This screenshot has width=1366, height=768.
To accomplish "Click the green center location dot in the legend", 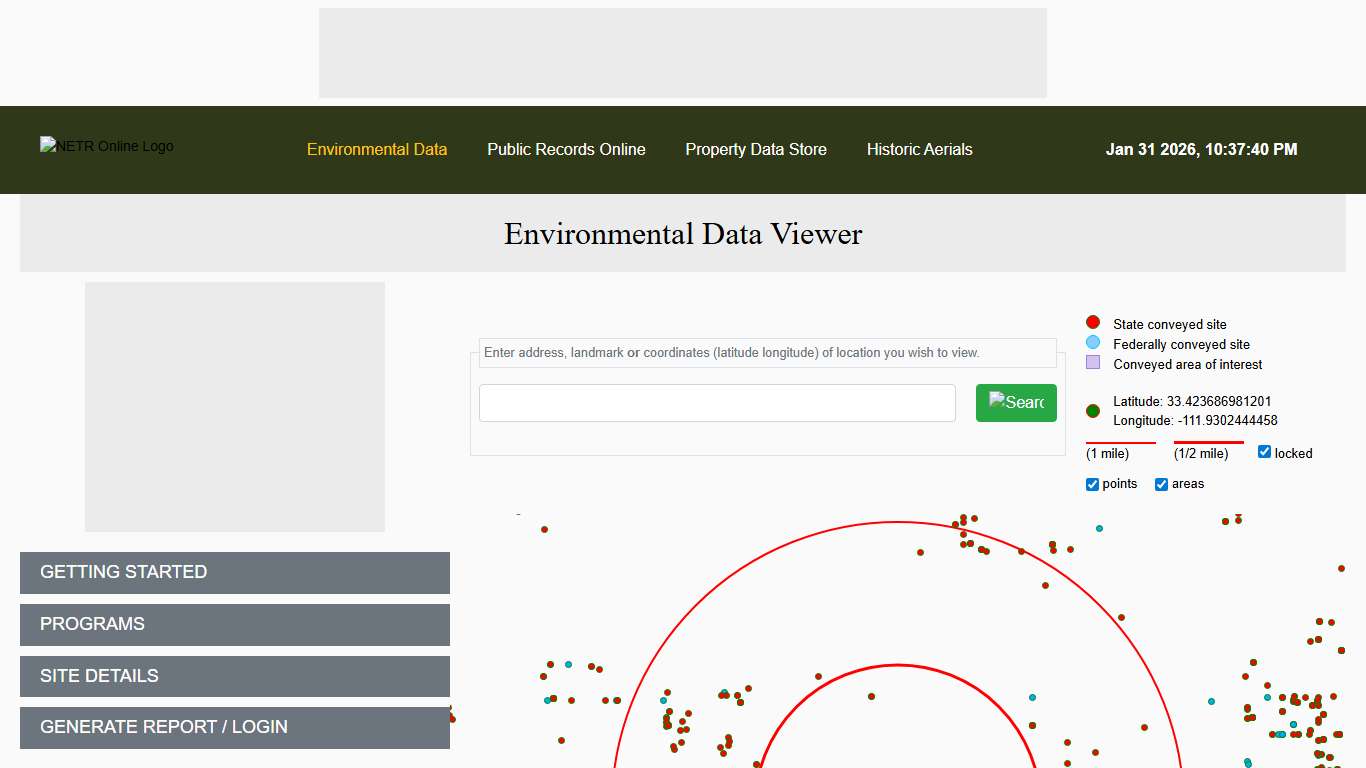I will (x=1092, y=410).
